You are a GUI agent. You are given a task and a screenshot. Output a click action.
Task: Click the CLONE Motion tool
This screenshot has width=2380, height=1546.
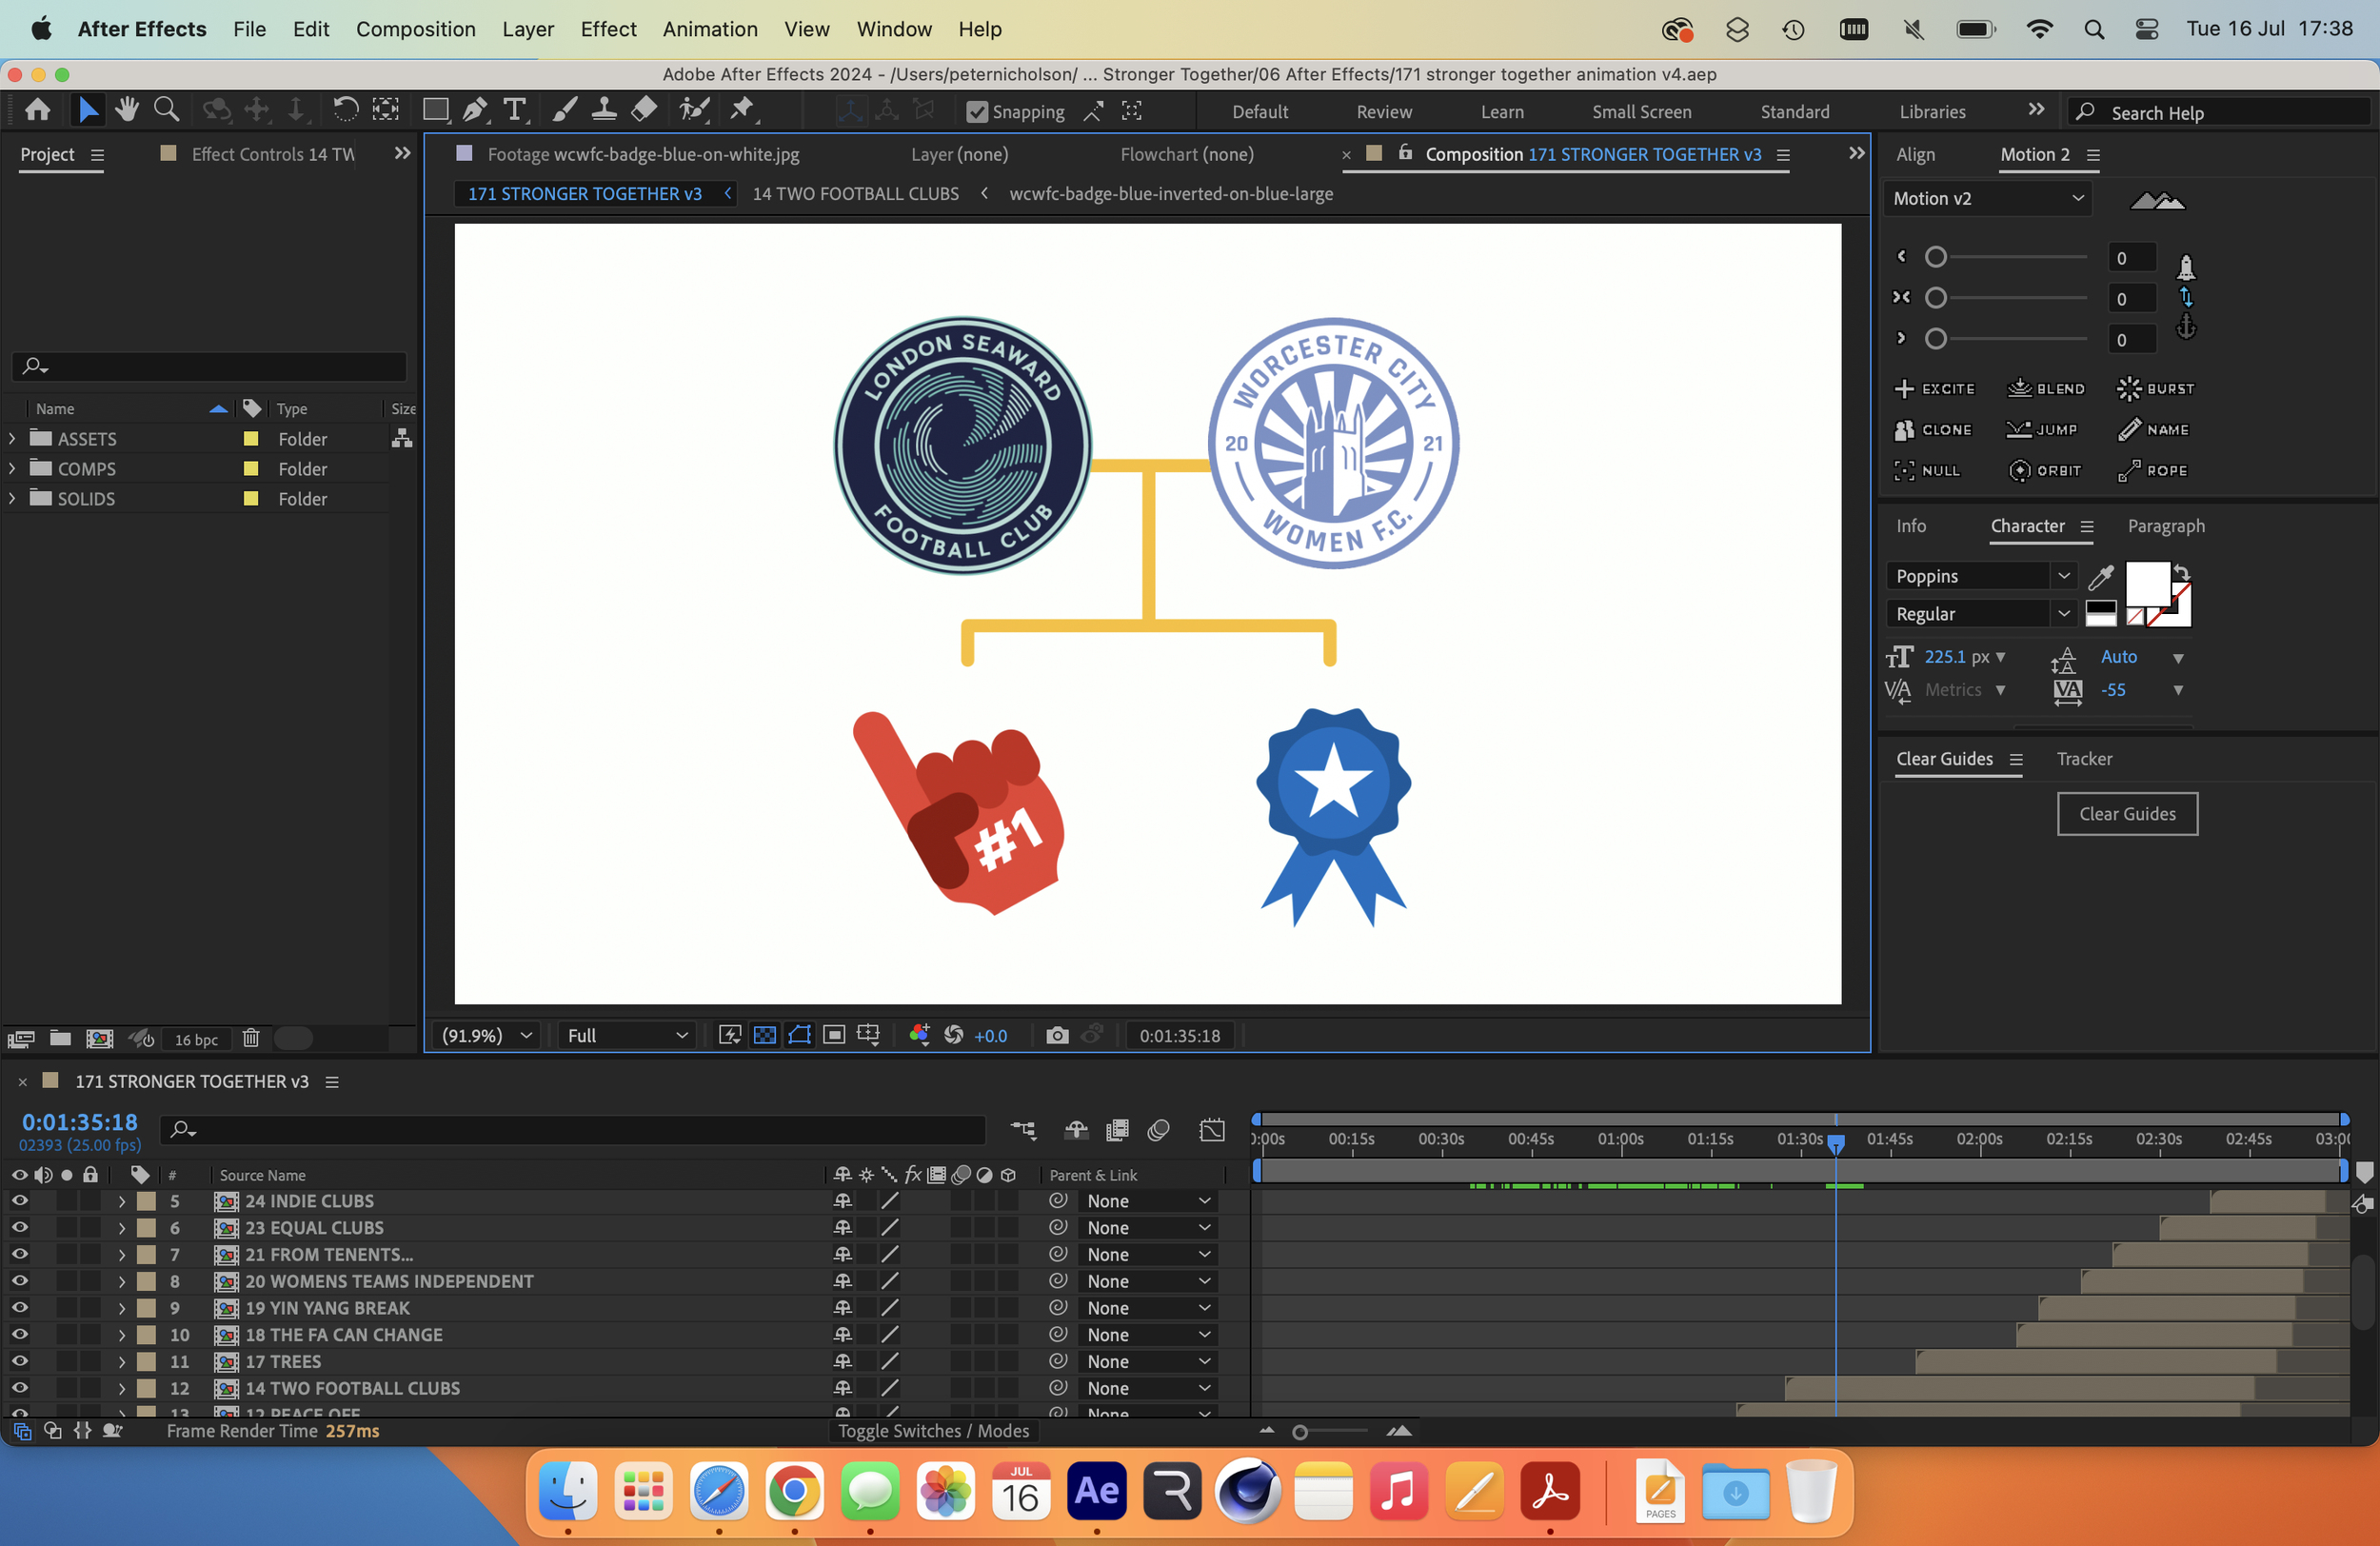pyautogui.click(x=1933, y=430)
